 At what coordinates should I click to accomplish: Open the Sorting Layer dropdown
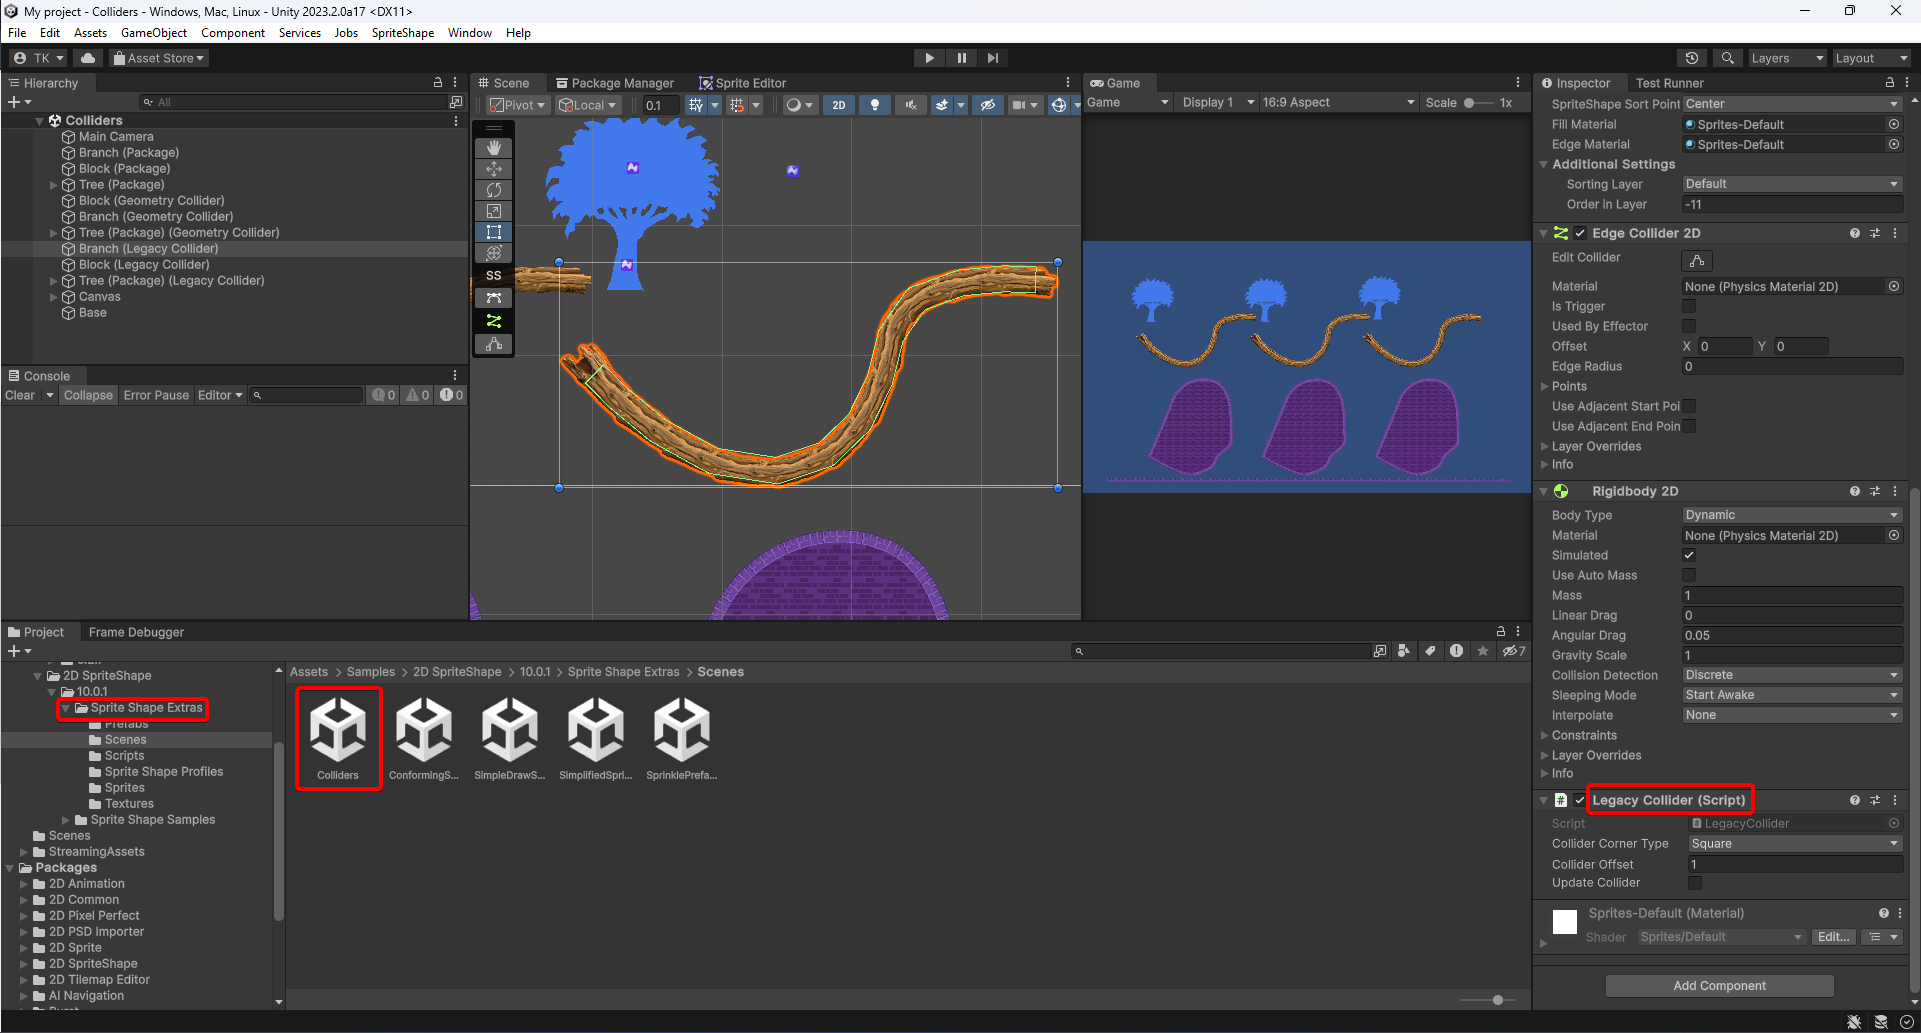pyautogui.click(x=1790, y=183)
